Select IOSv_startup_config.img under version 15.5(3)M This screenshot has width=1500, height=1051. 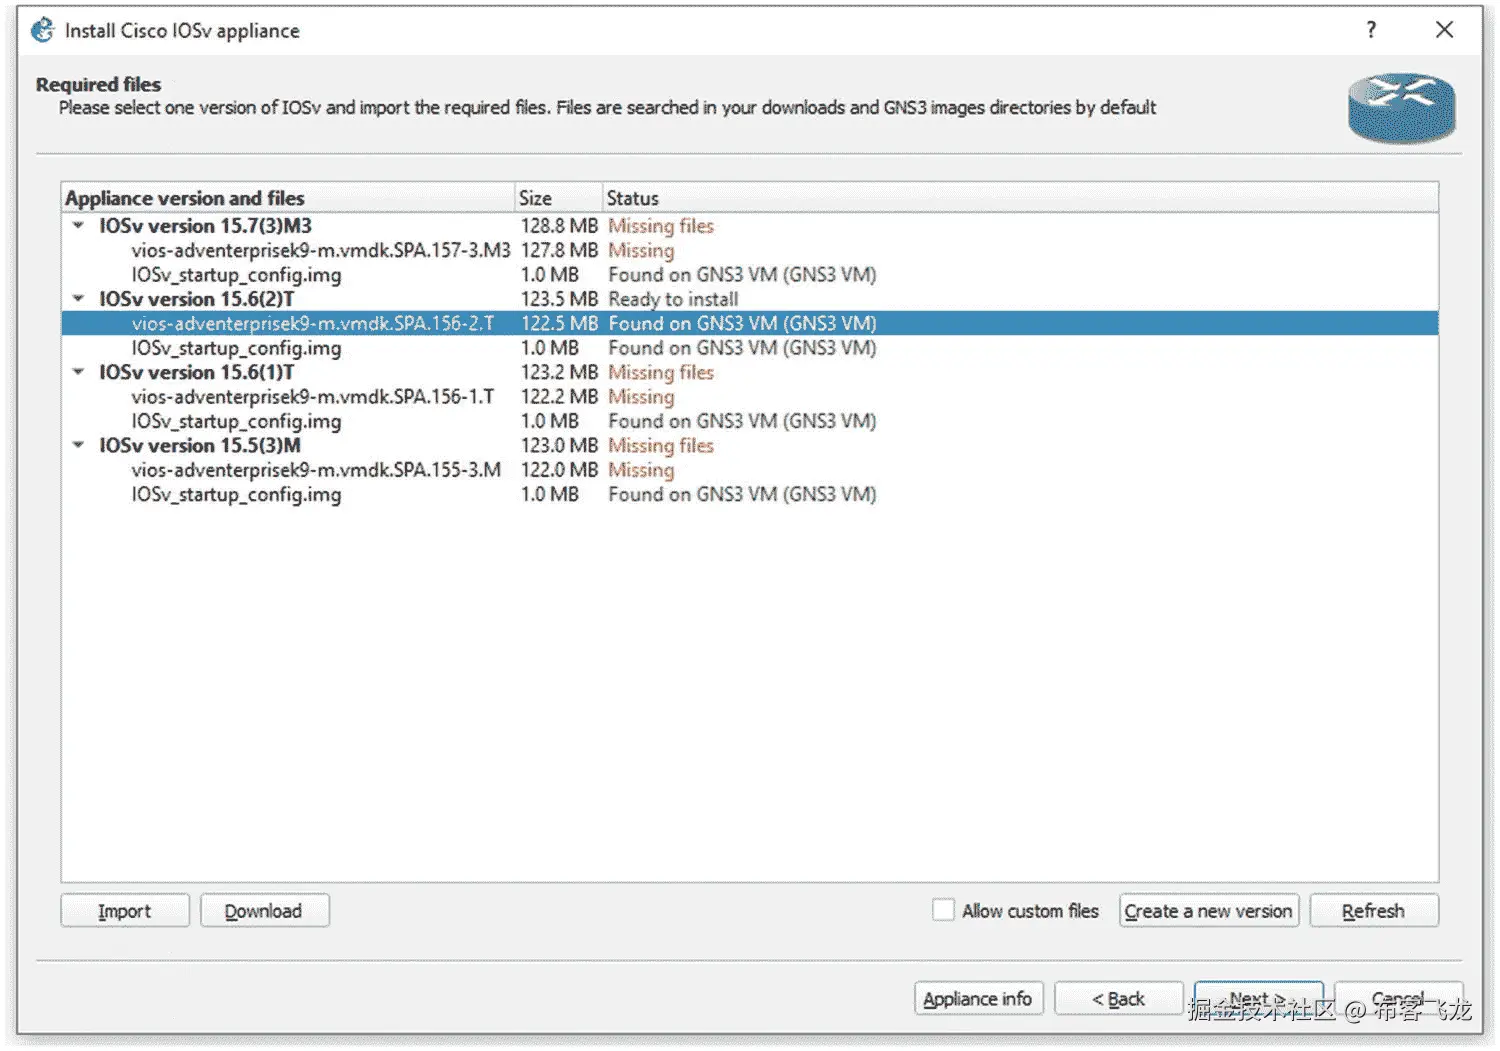[749, 494]
